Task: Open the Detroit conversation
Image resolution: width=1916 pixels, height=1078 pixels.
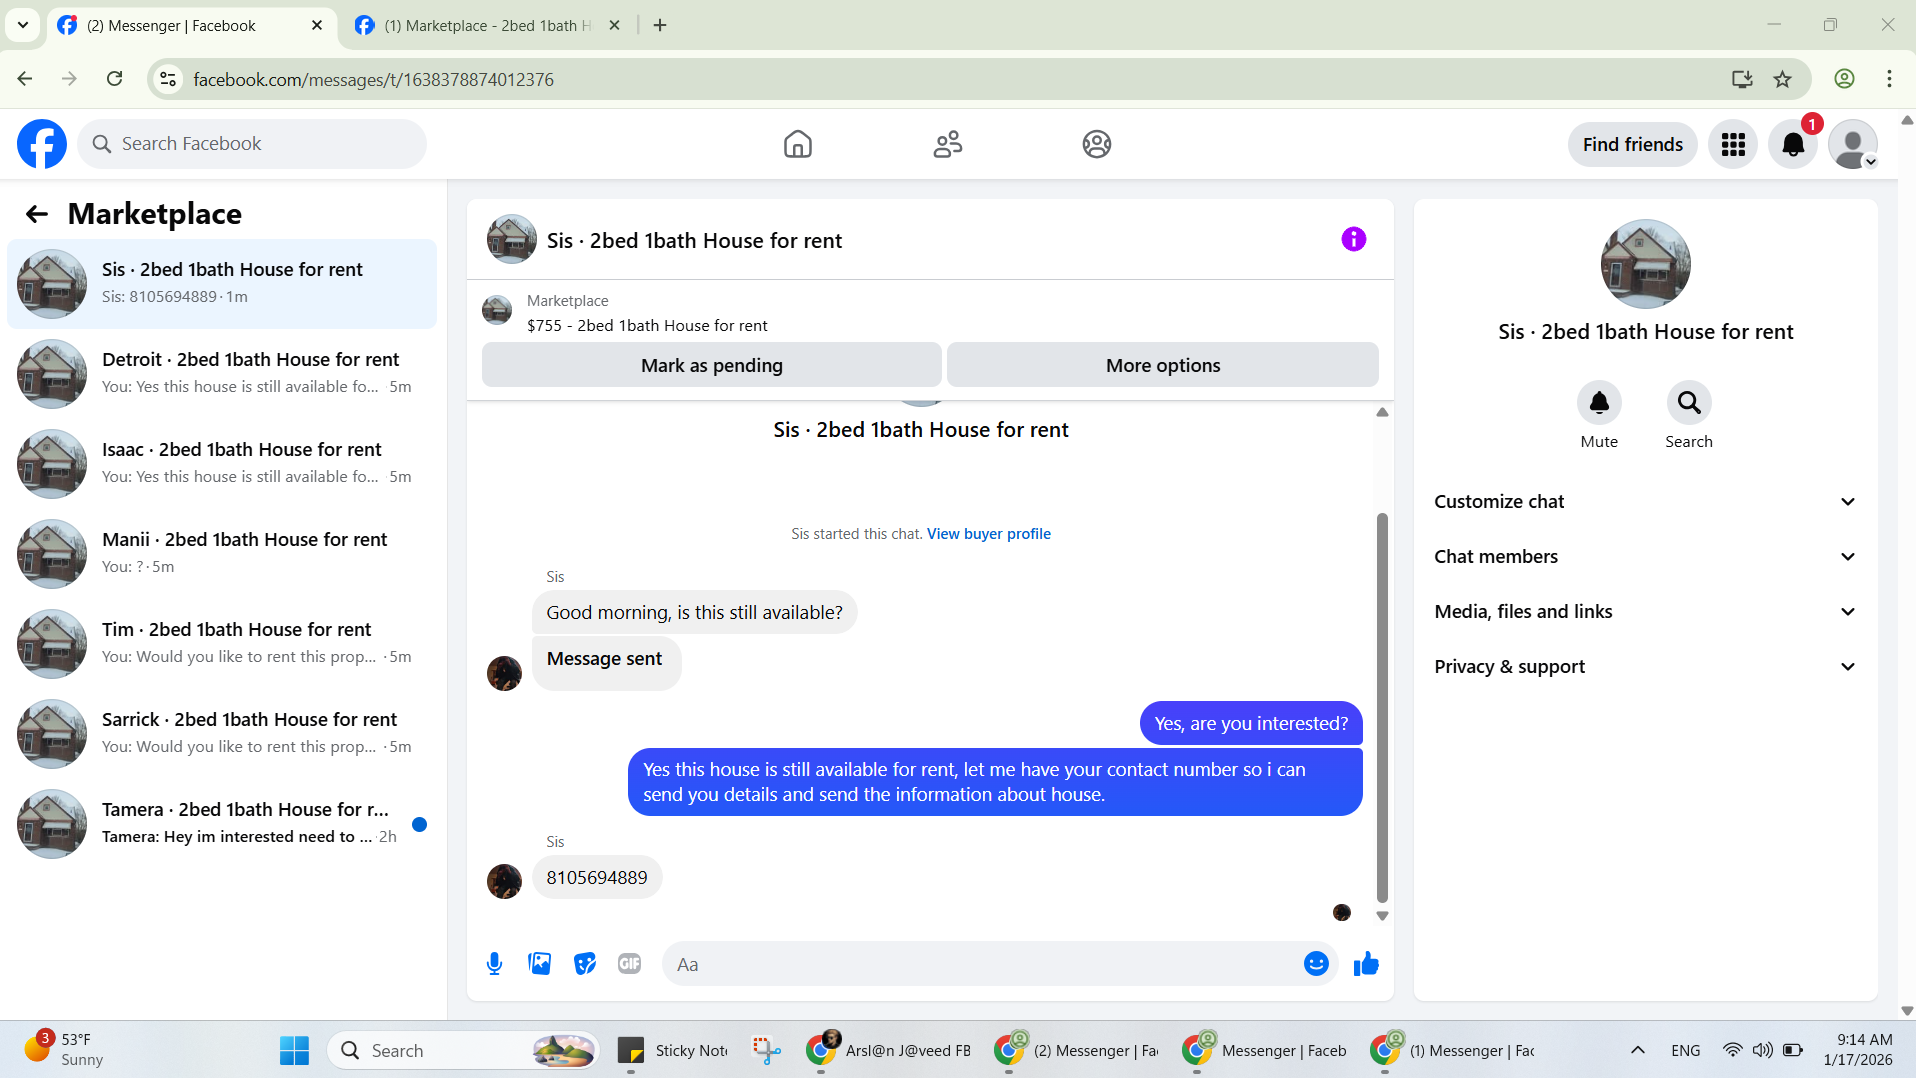Action: [222, 374]
